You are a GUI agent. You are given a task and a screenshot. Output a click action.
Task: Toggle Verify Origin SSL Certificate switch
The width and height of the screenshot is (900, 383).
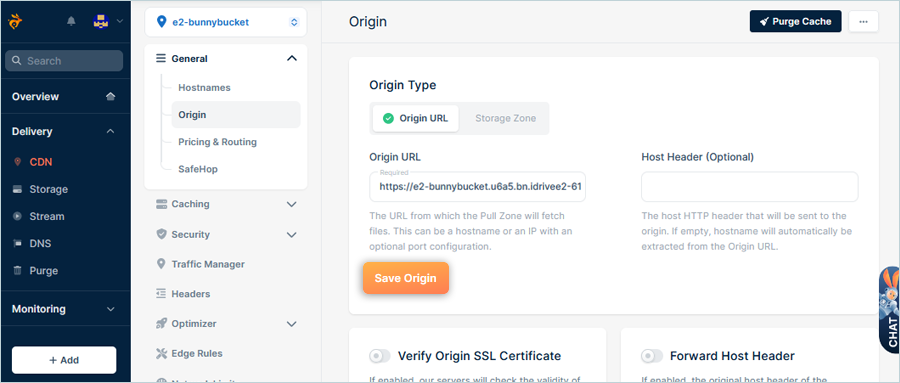380,356
